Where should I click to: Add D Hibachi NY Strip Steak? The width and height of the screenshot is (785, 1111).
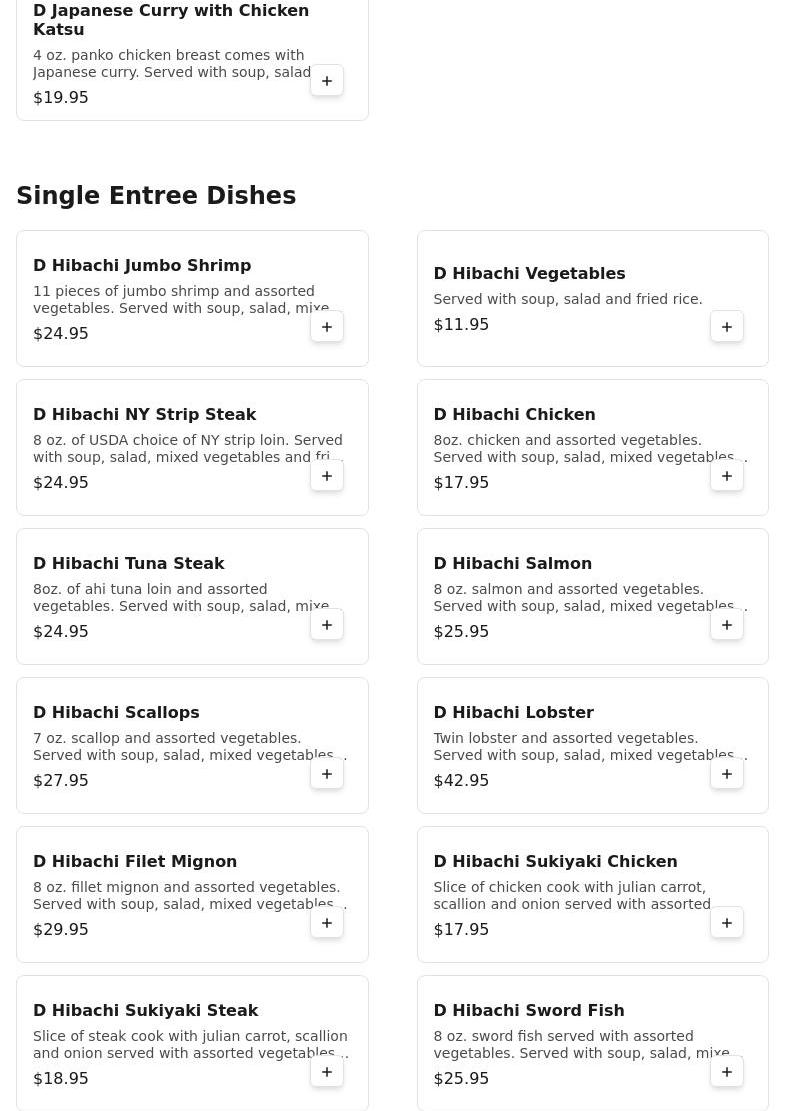[x=327, y=476]
